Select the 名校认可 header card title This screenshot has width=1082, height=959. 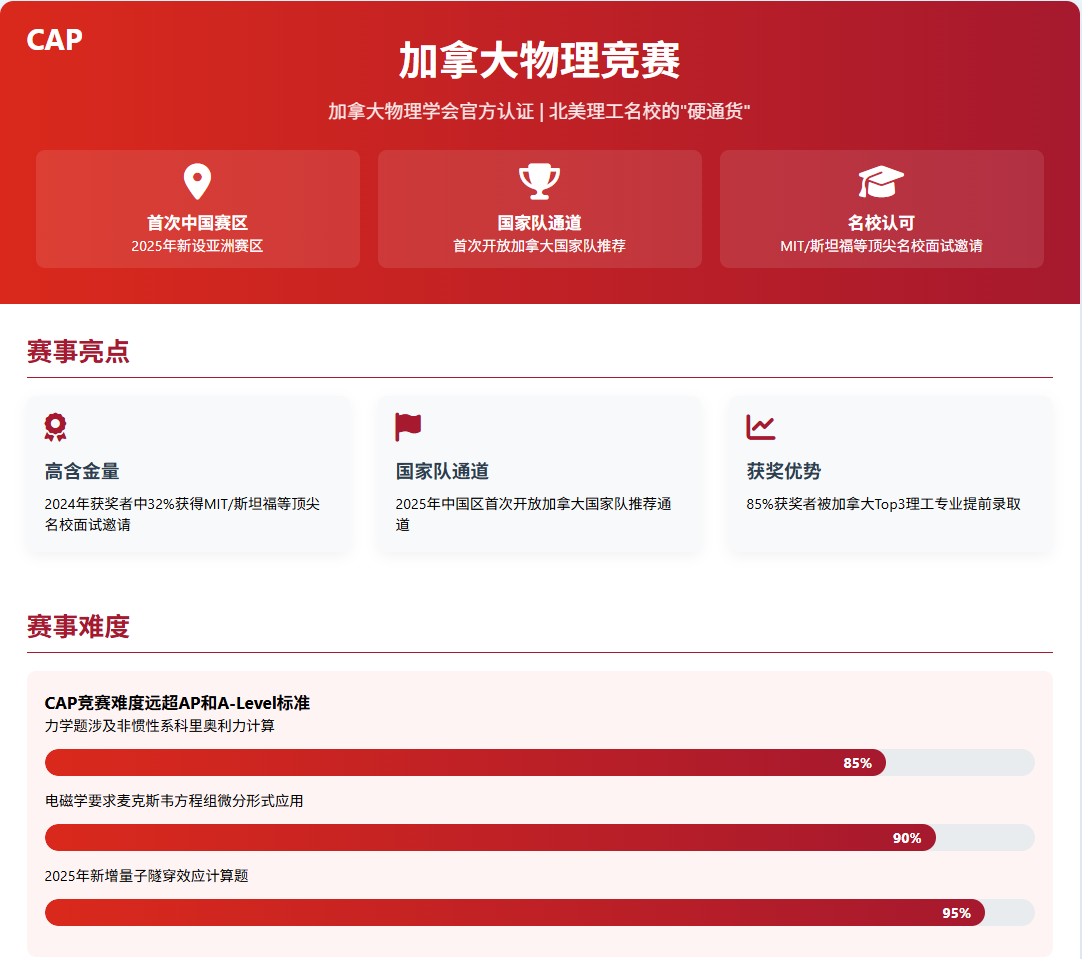point(881,223)
